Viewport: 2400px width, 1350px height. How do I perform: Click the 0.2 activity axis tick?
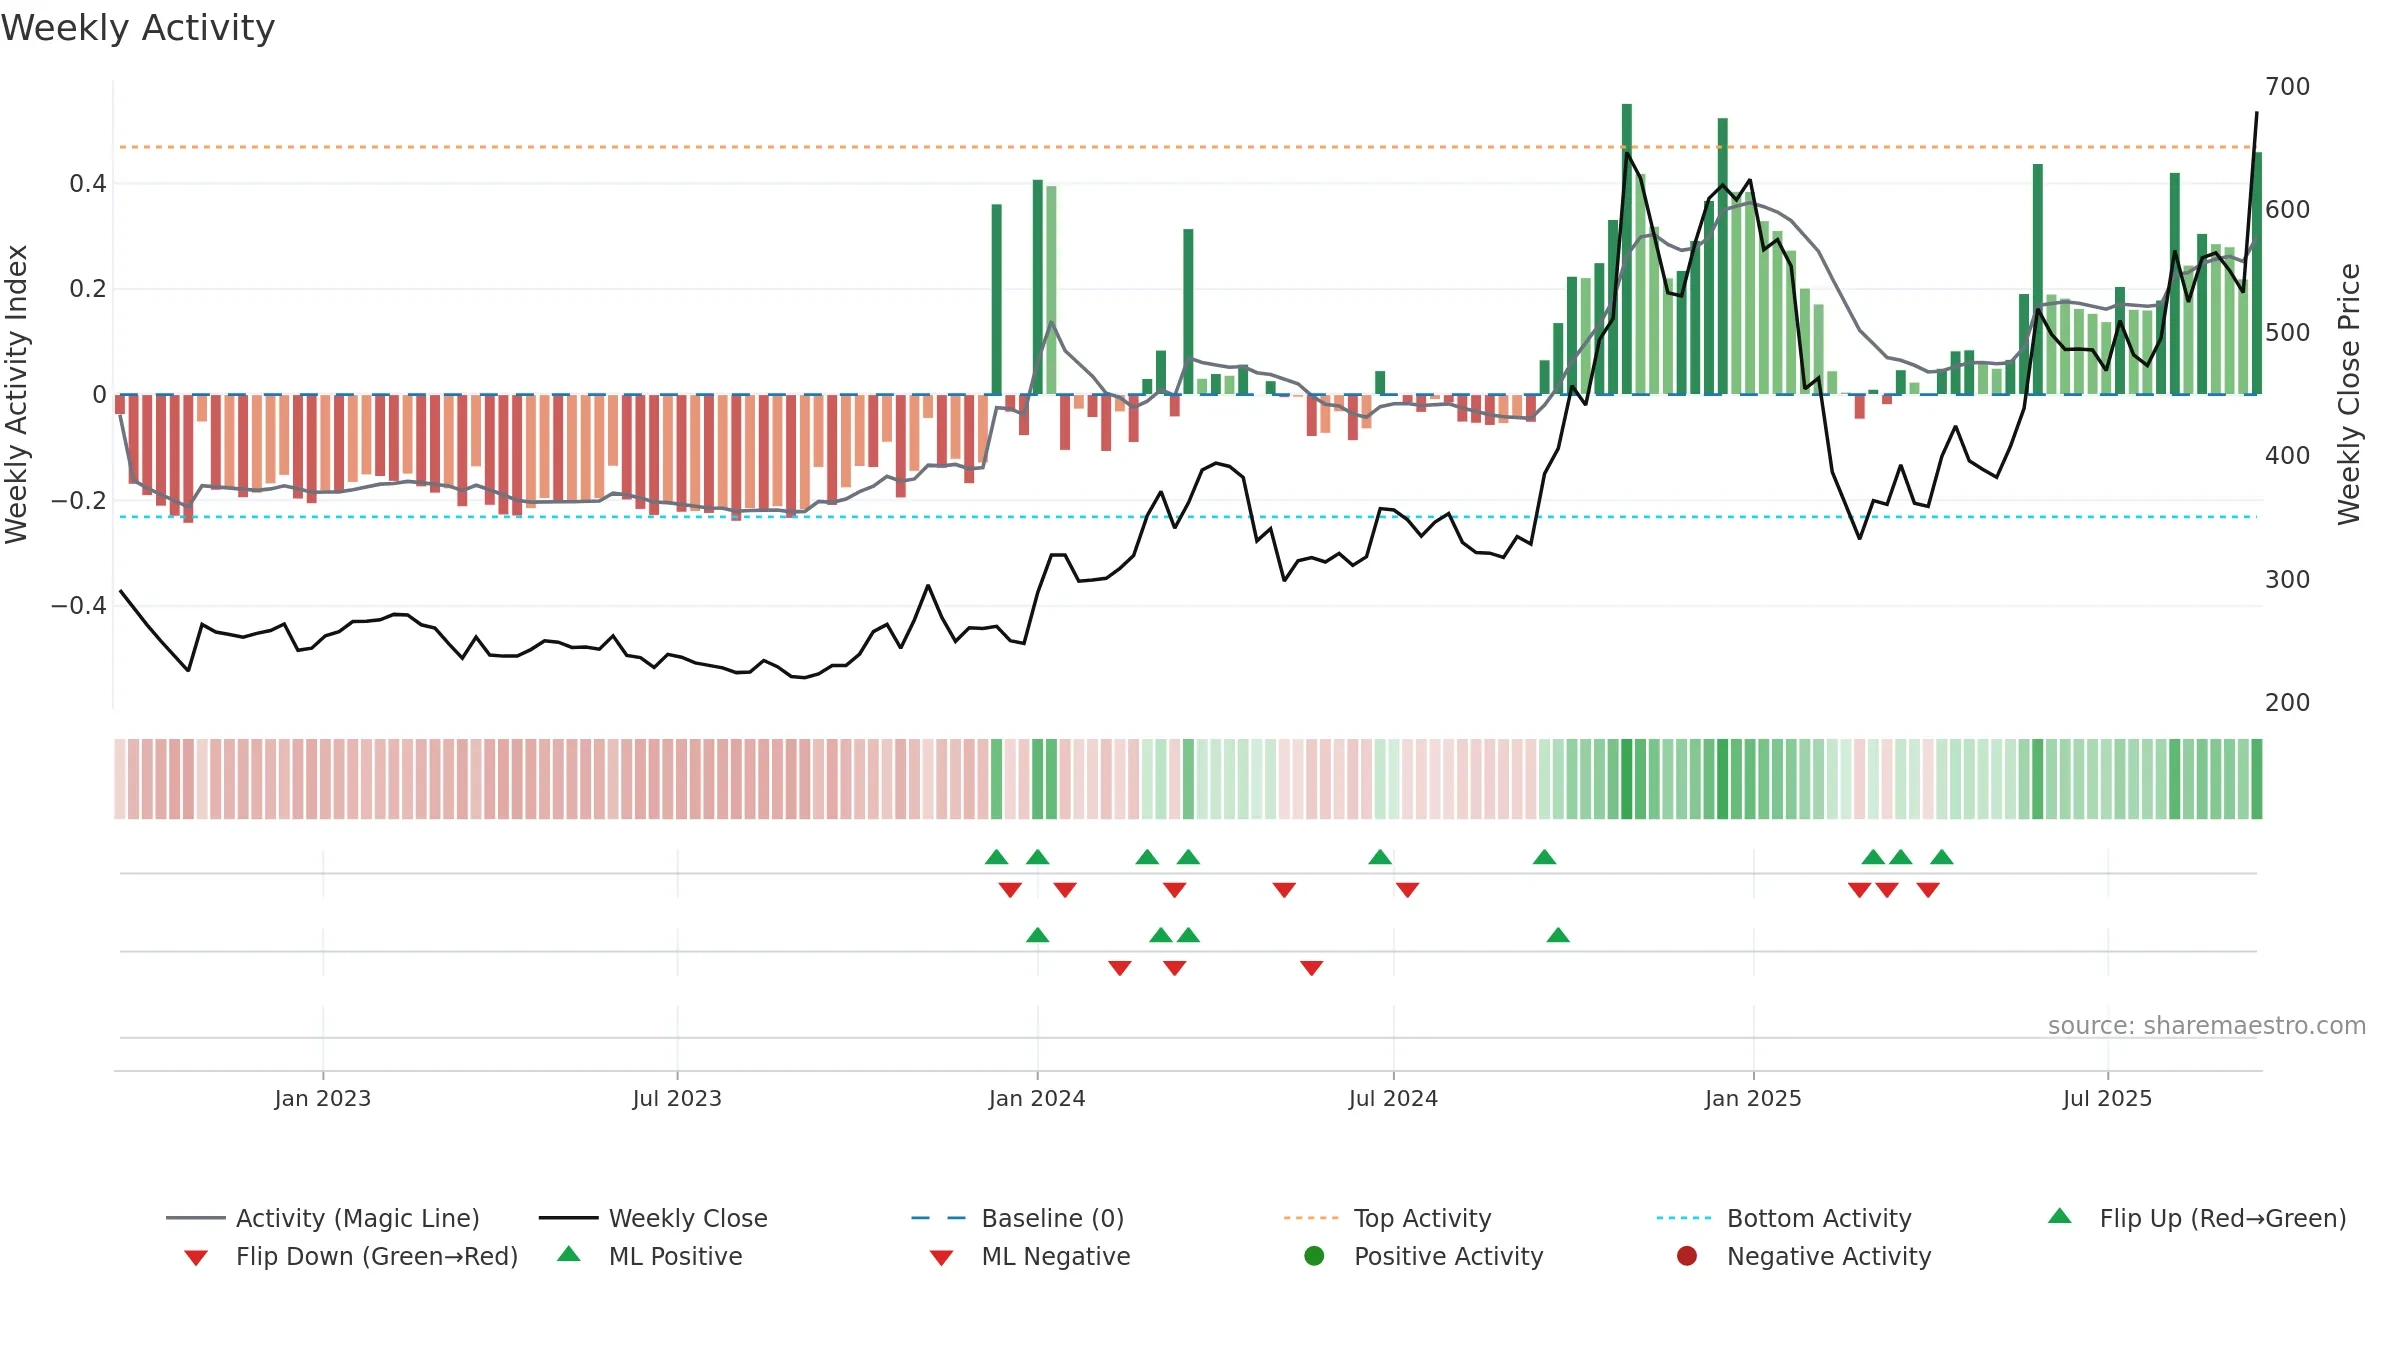88,289
